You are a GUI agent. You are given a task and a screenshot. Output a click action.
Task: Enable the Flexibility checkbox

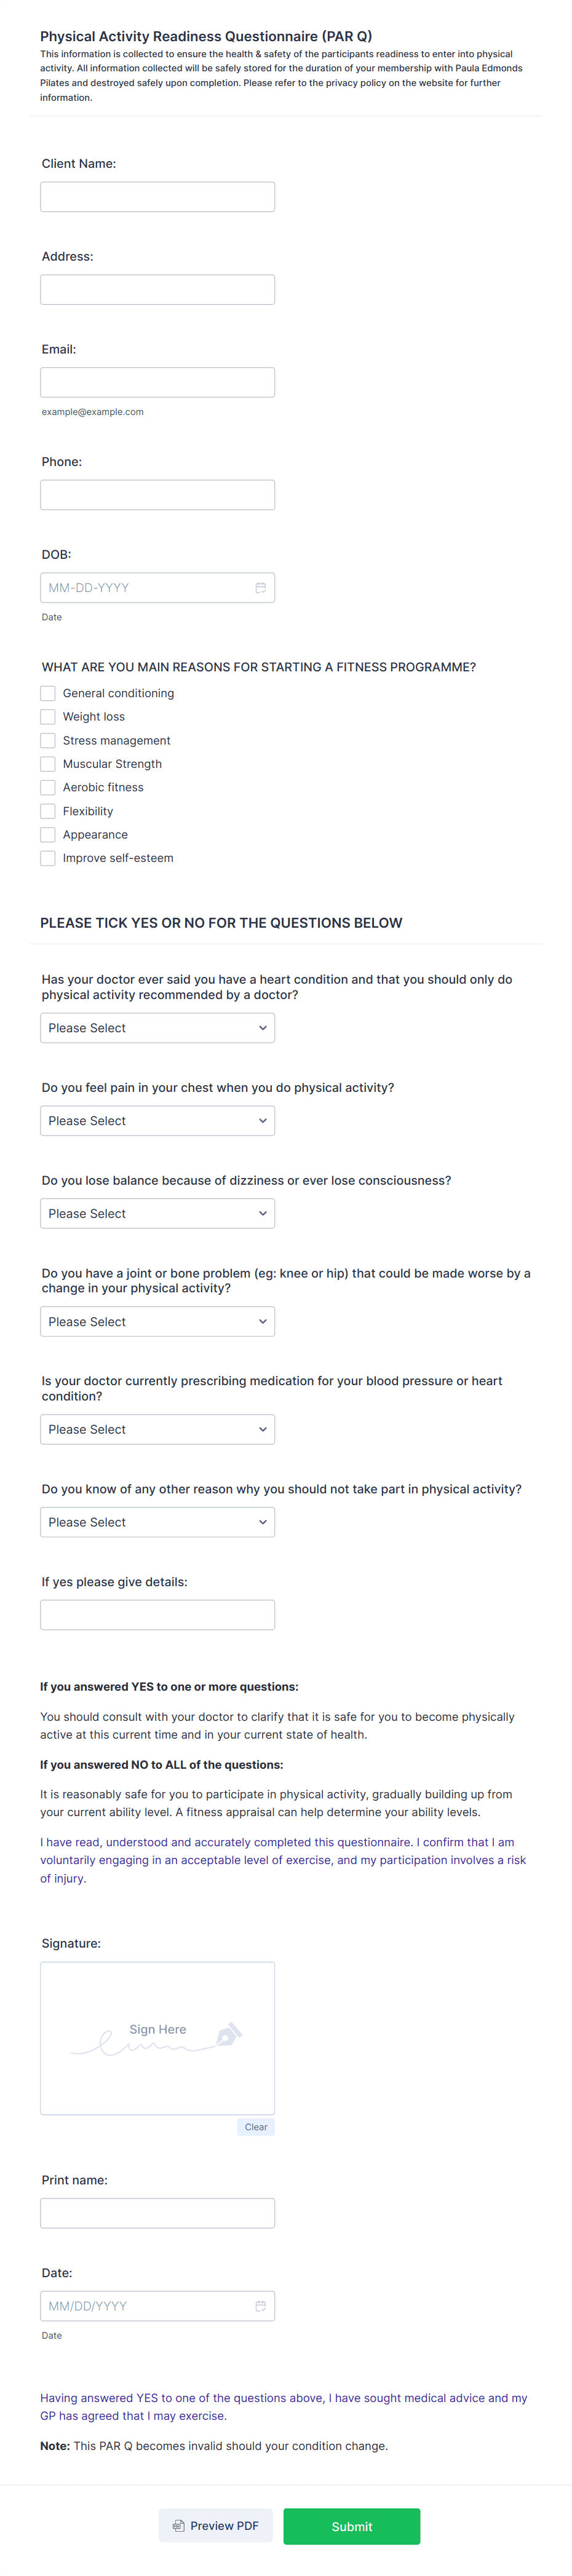[47, 811]
